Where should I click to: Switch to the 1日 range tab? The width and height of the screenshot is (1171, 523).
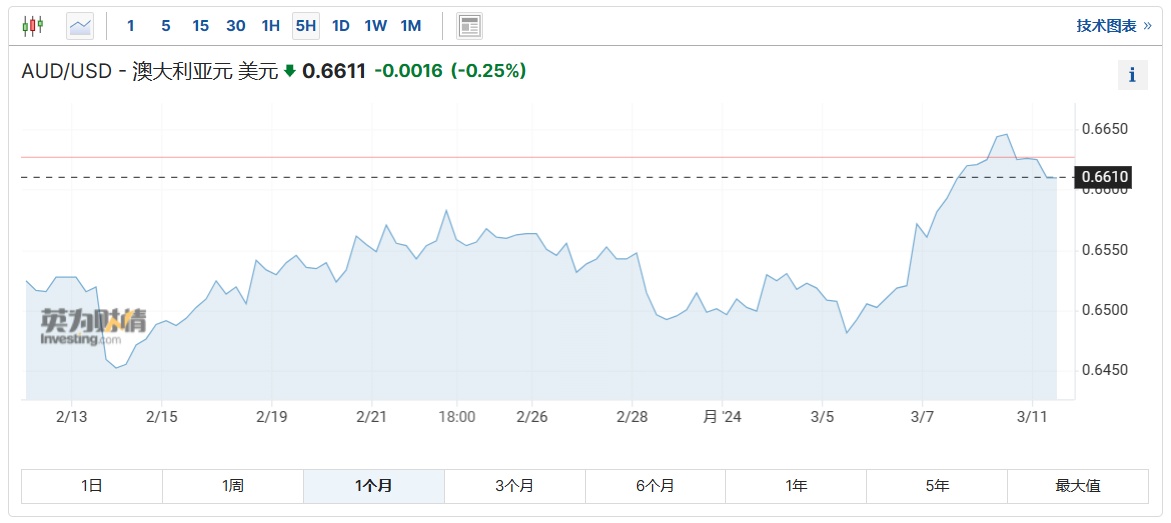(92, 486)
